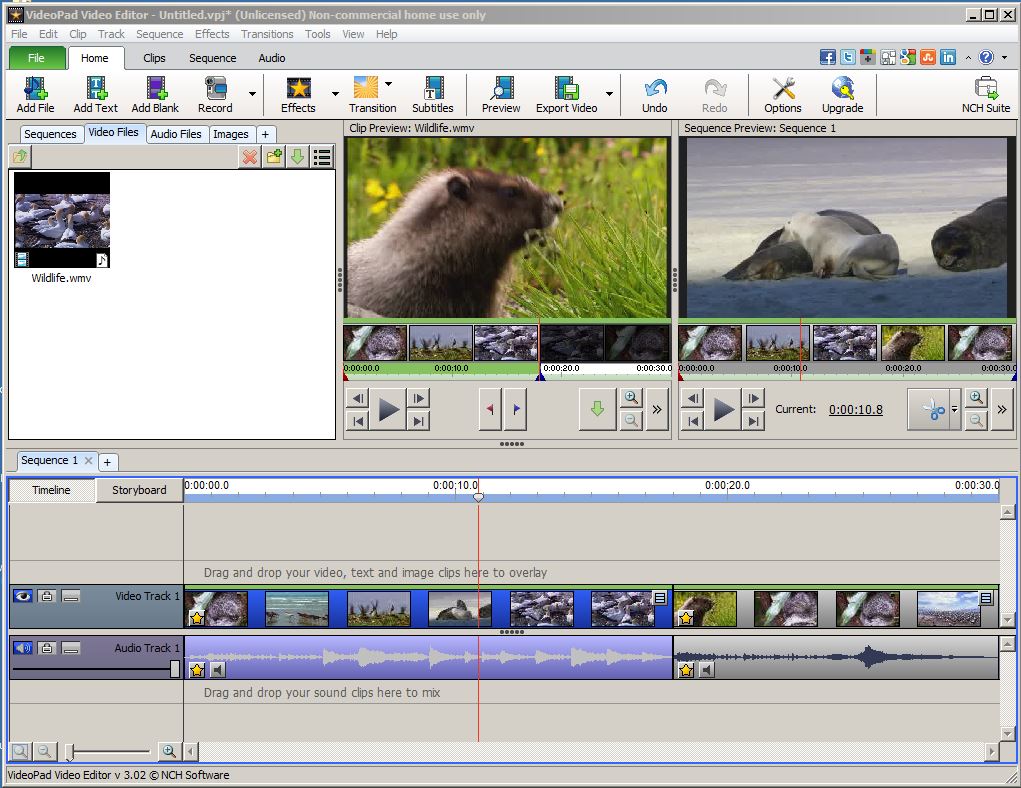Set the out point with the blue flag

516,409
